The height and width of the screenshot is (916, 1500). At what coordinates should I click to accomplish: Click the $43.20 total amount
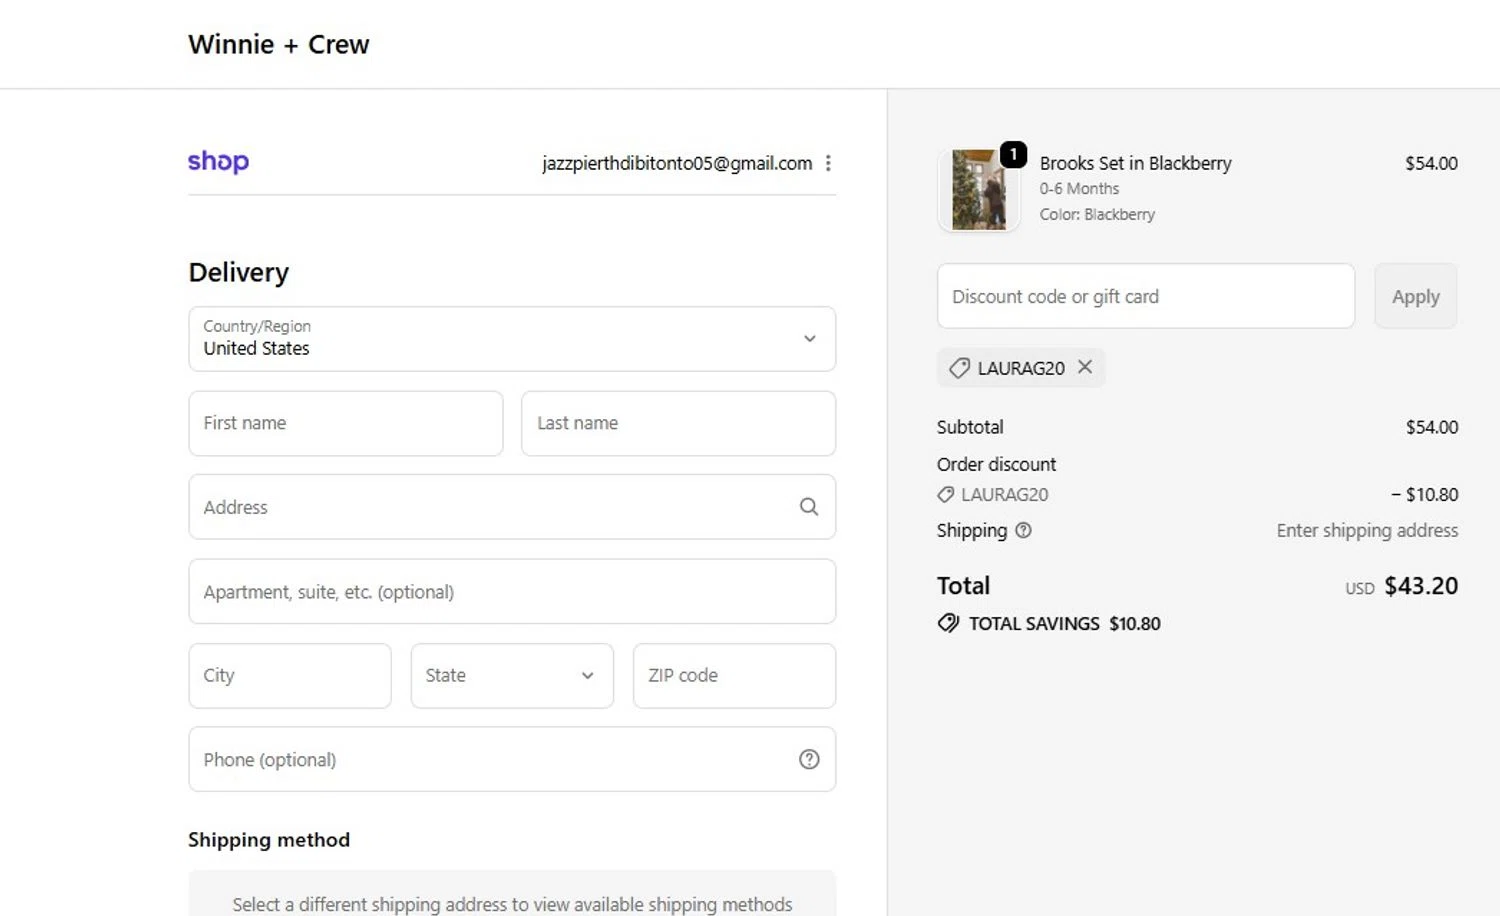tap(1421, 586)
